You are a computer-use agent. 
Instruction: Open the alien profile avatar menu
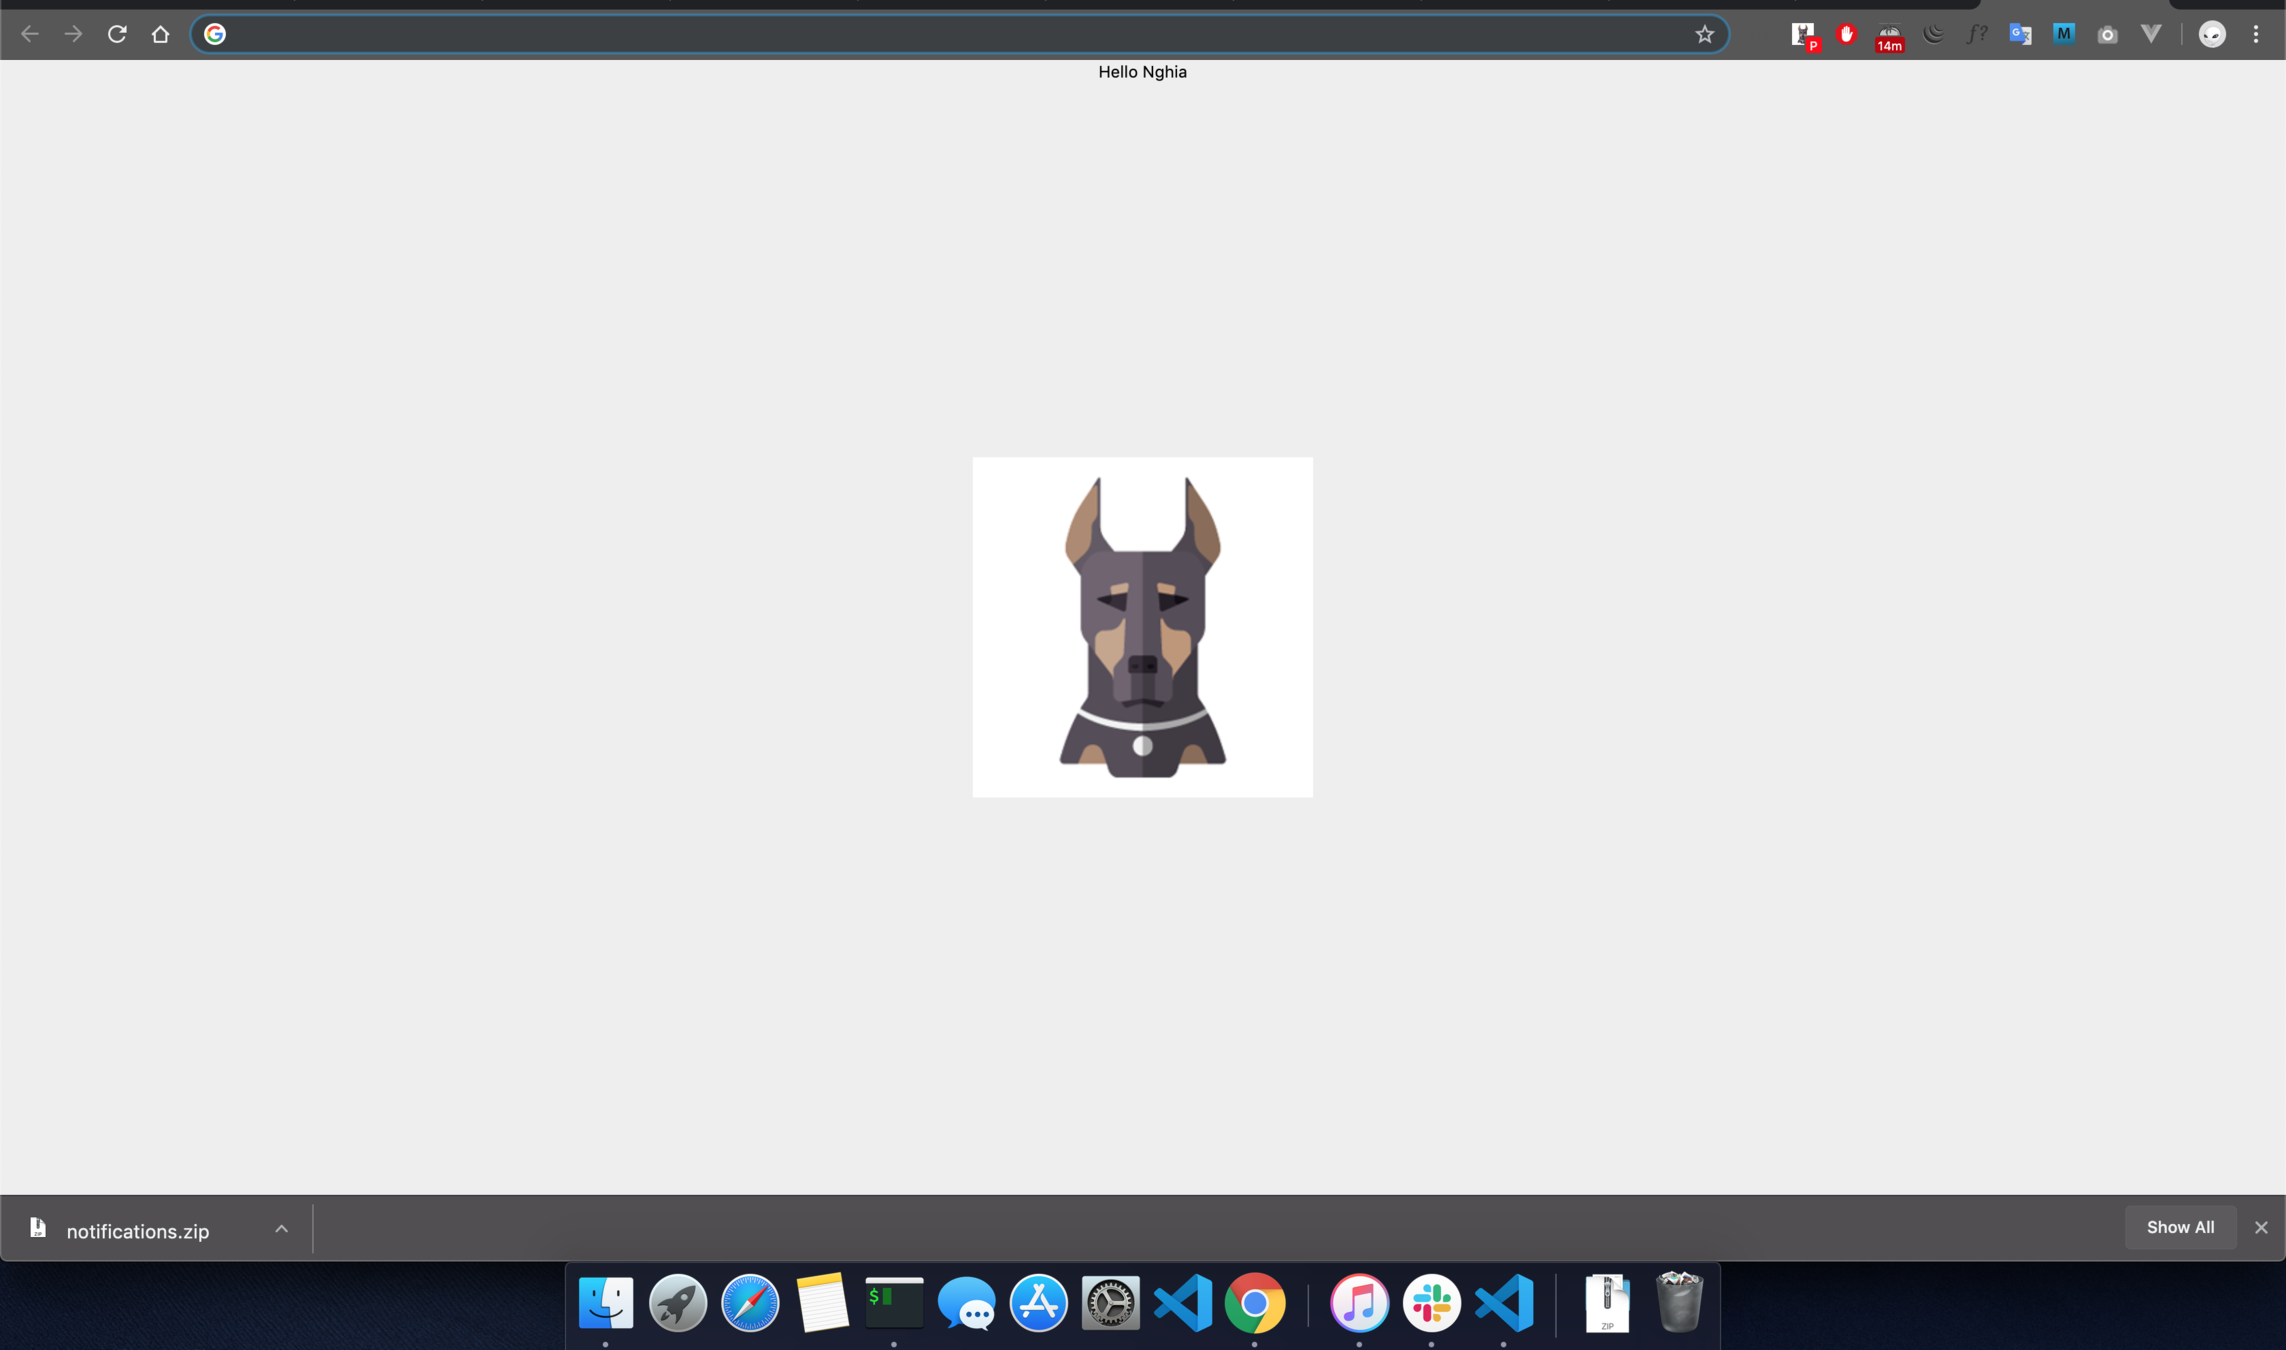click(x=2212, y=34)
